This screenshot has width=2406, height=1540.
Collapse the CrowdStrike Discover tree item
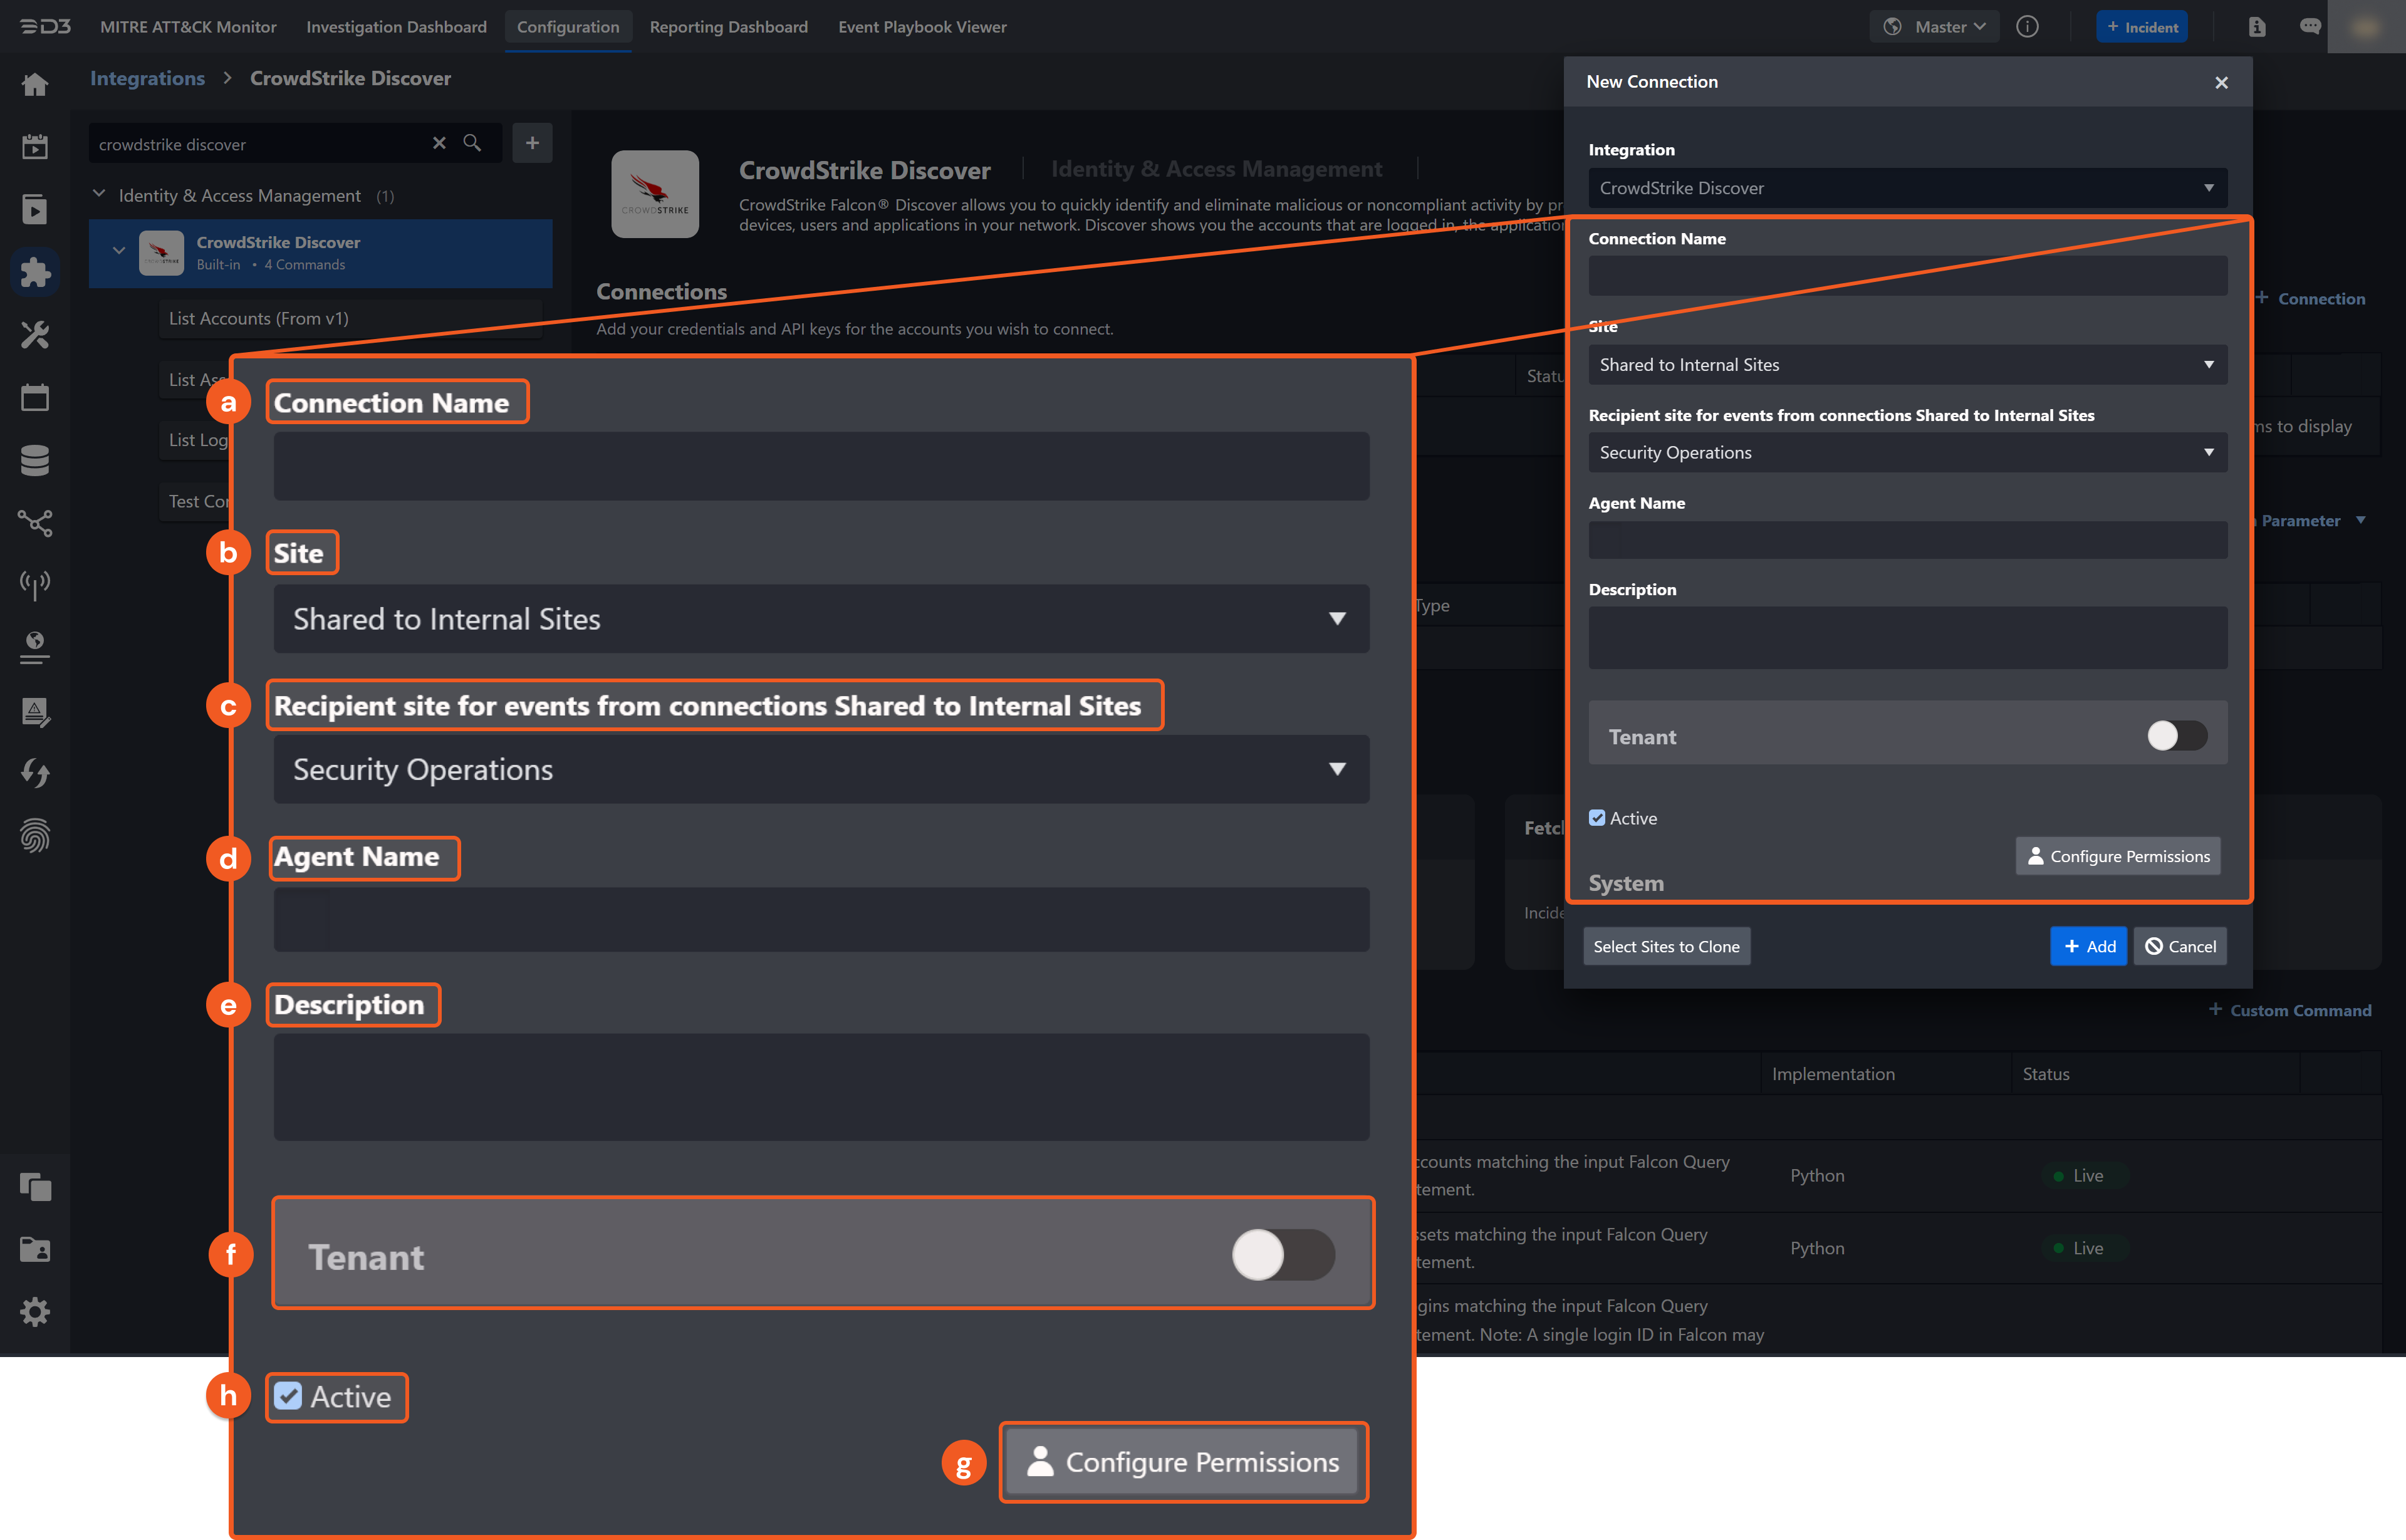point(119,250)
